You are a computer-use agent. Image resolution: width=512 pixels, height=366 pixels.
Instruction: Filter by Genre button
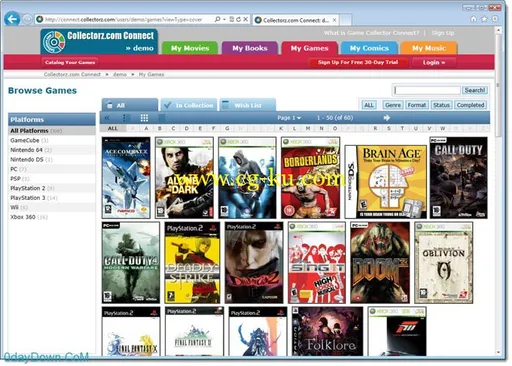393,105
